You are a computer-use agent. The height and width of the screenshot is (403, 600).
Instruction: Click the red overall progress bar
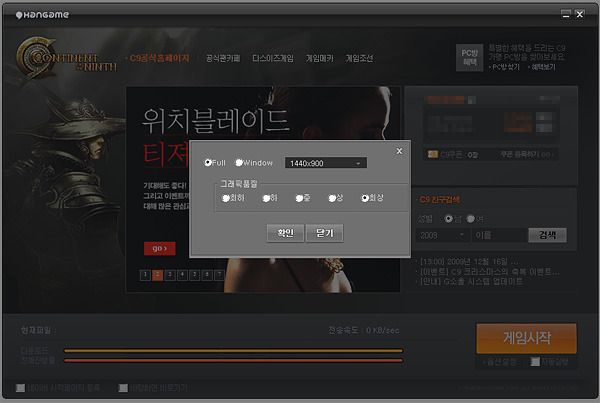coord(233,361)
